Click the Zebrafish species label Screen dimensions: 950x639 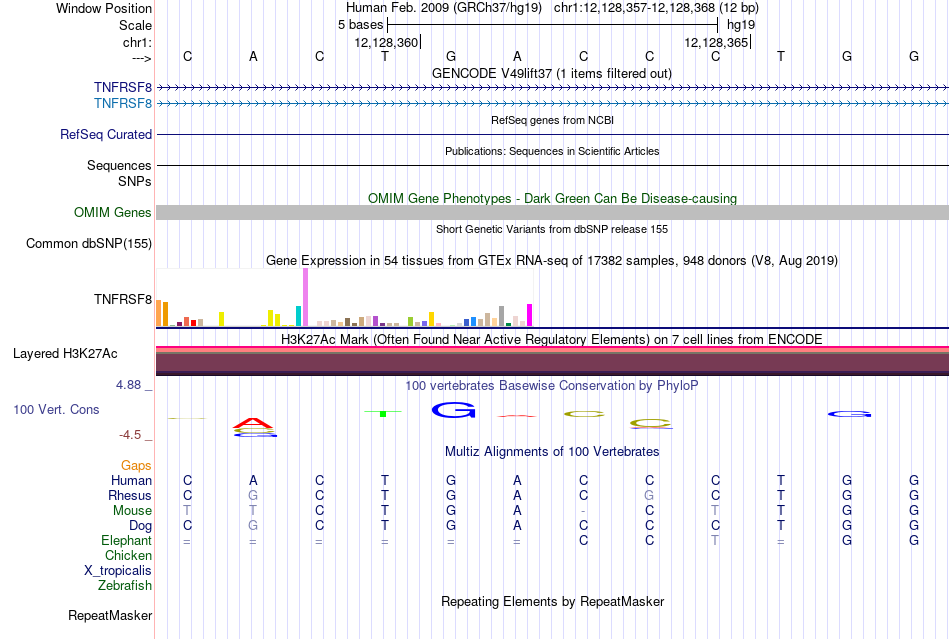tap(125, 586)
